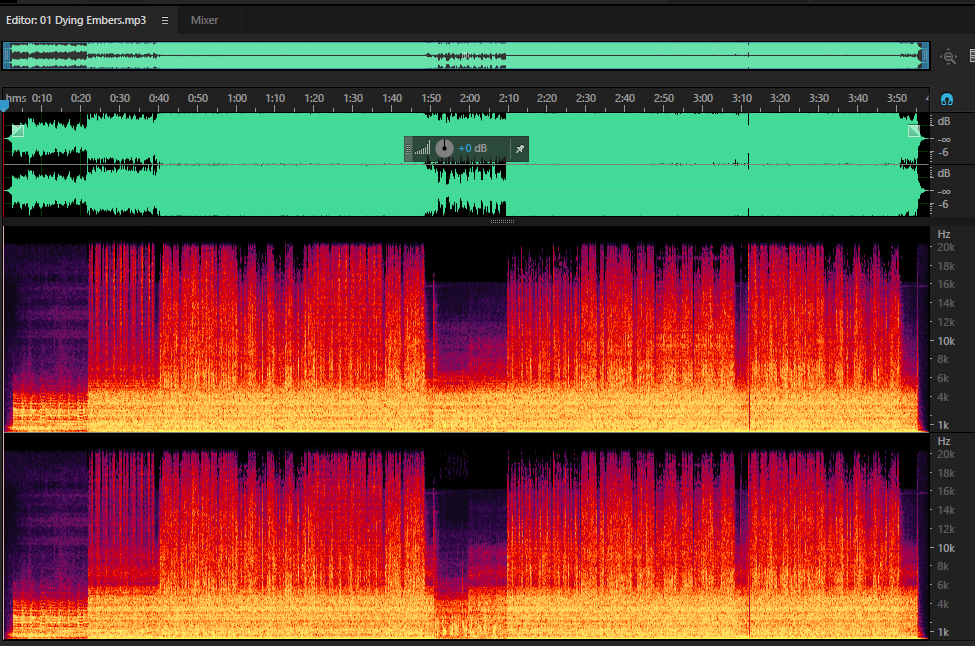
Task: Click the 10k mark on the left channel frequency scale
Action: tap(946, 341)
